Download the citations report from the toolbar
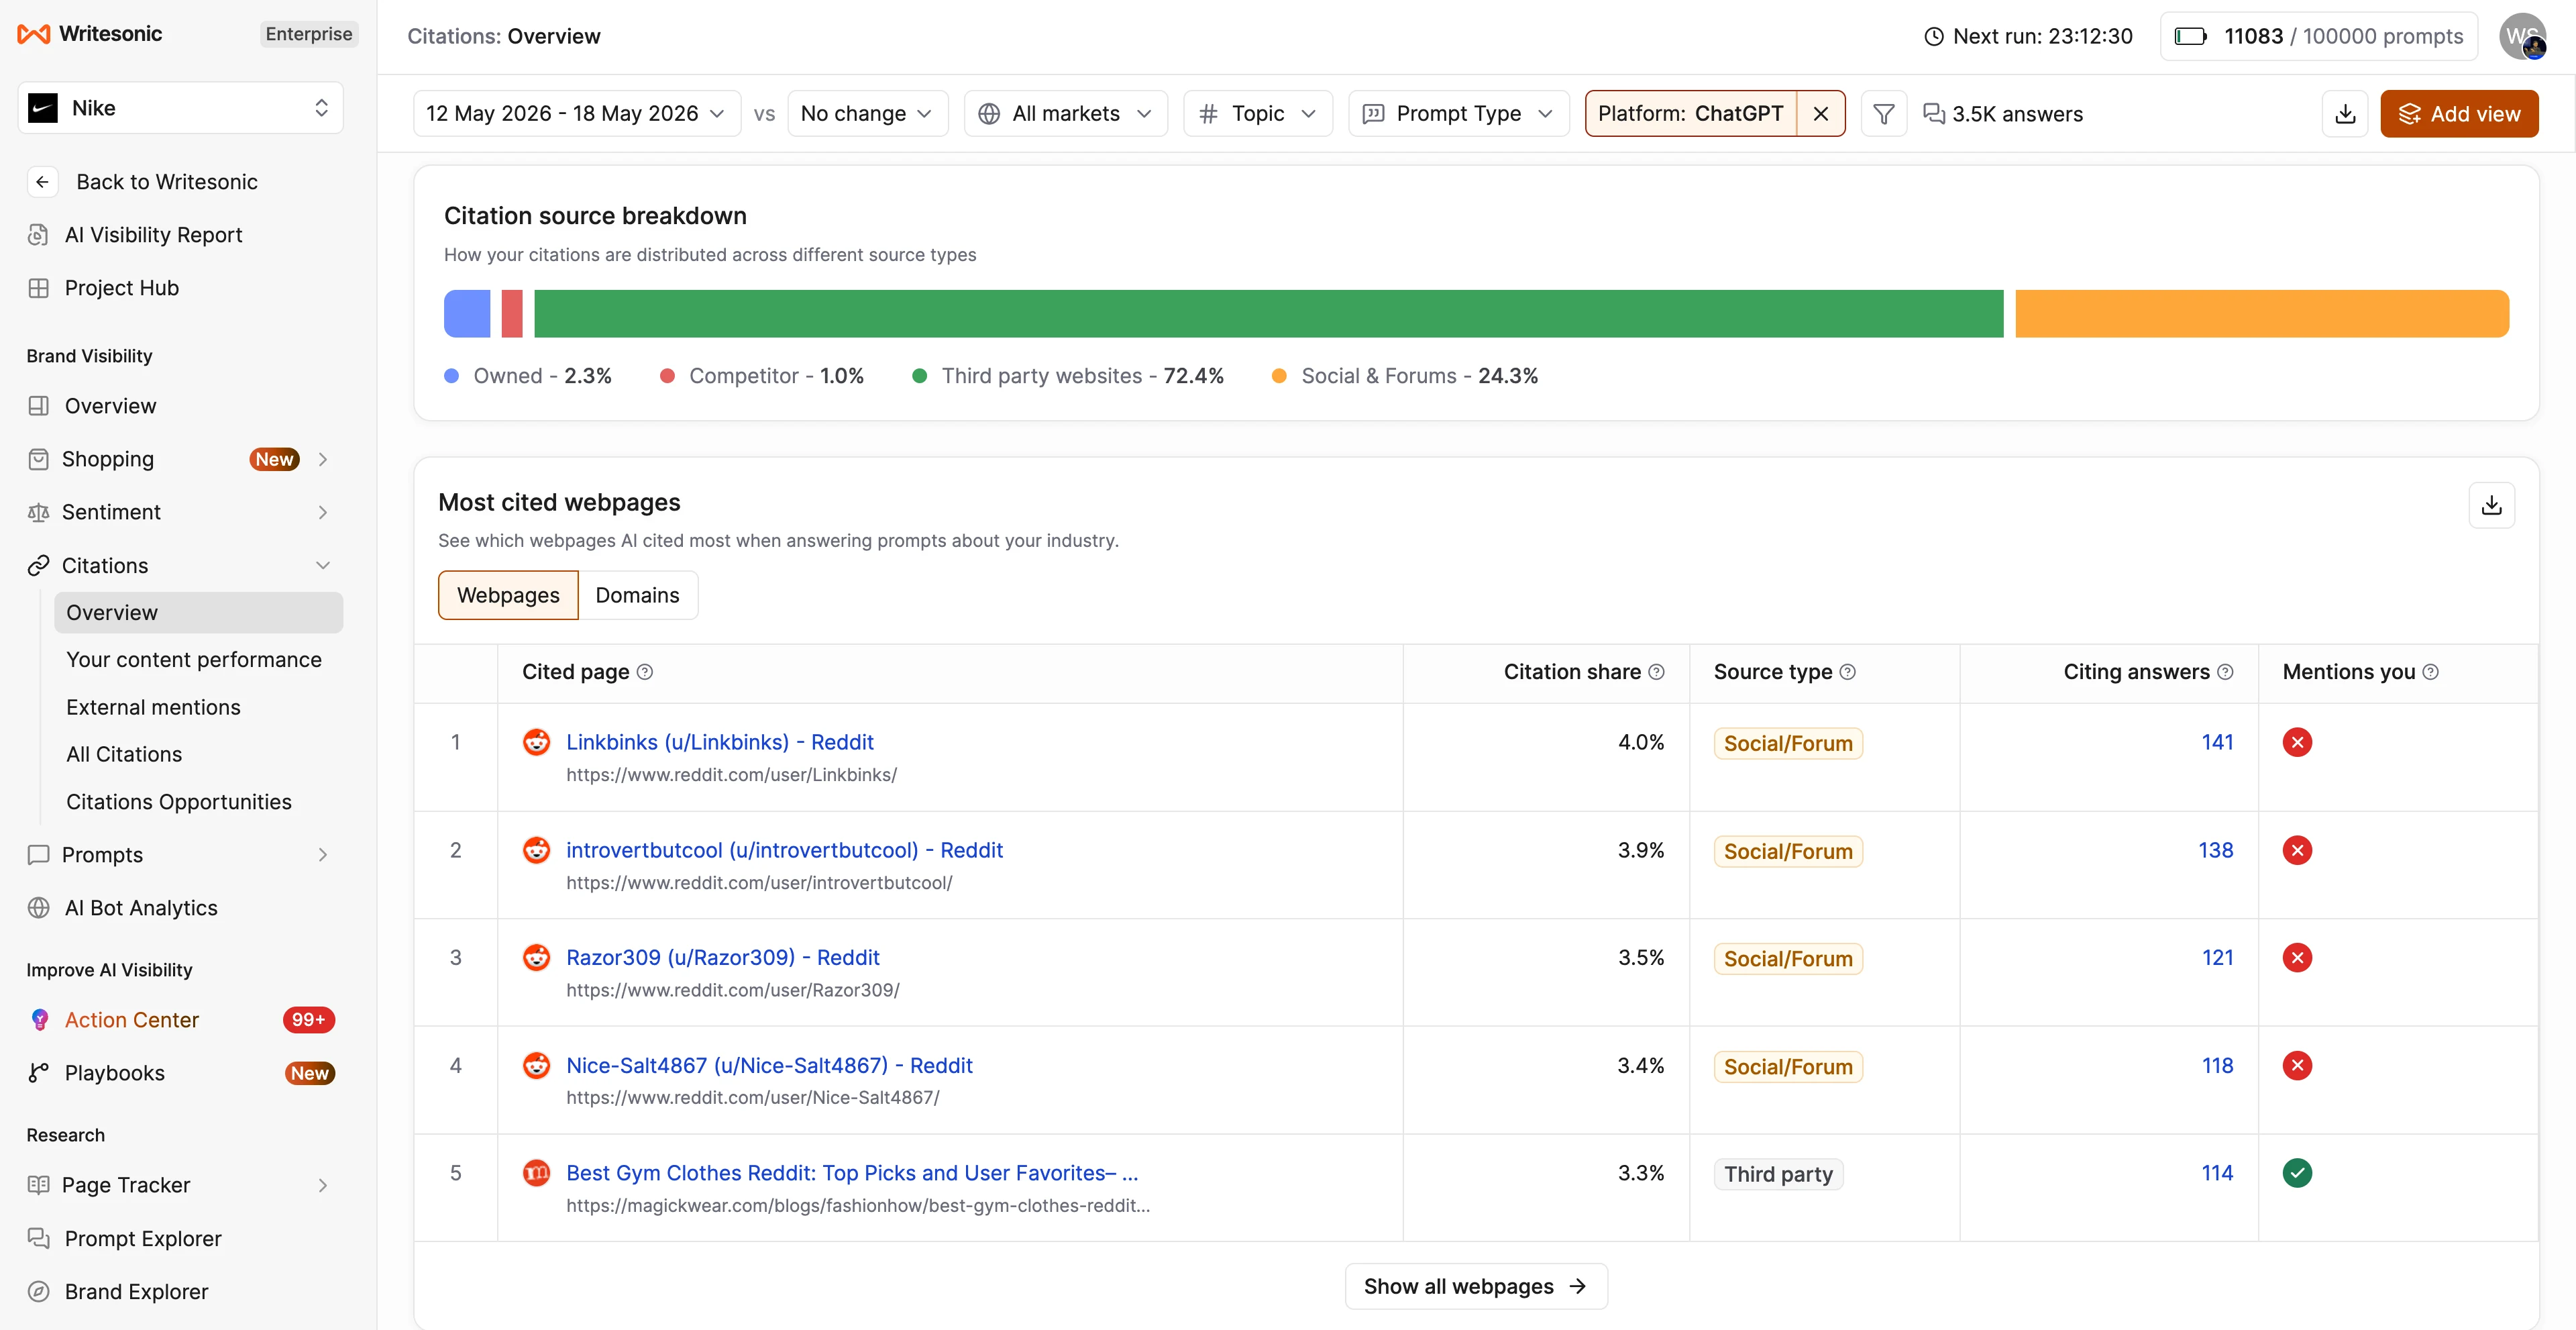2576x1330 pixels. (x=2344, y=114)
